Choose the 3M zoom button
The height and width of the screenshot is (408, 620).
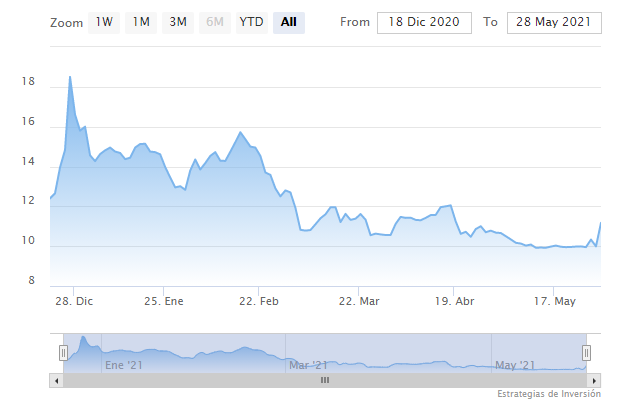(x=178, y=23)
